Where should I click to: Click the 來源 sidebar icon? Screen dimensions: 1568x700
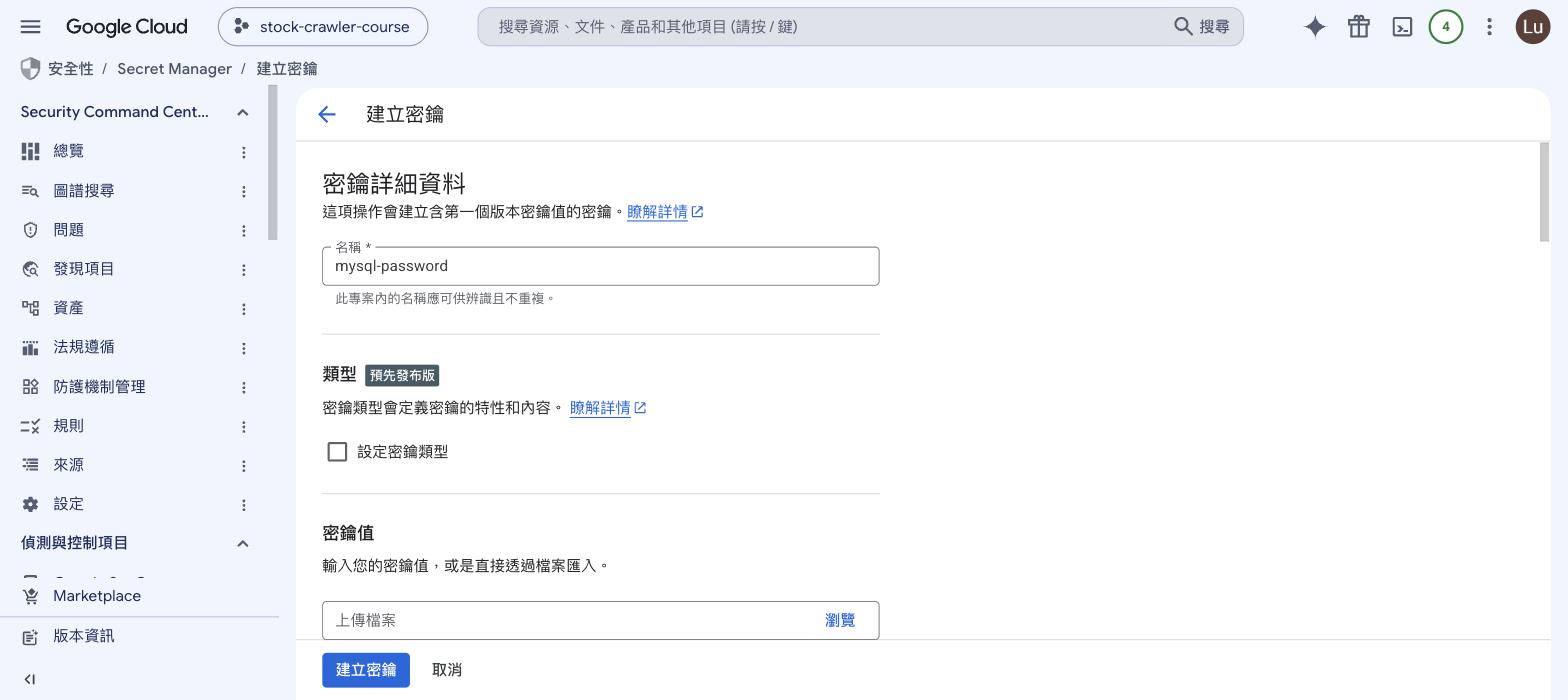coord(30,465)
